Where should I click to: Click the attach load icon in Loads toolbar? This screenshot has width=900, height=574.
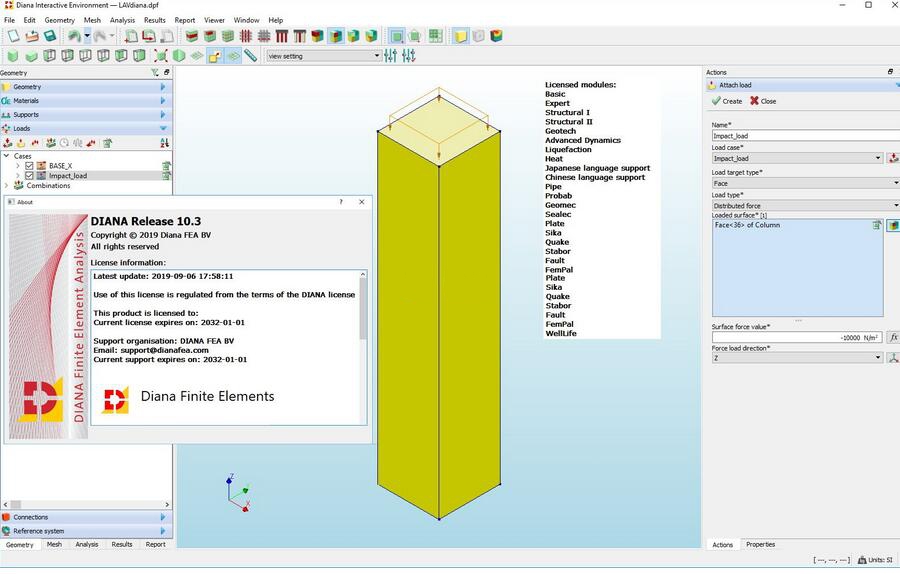tap(21, 143)
